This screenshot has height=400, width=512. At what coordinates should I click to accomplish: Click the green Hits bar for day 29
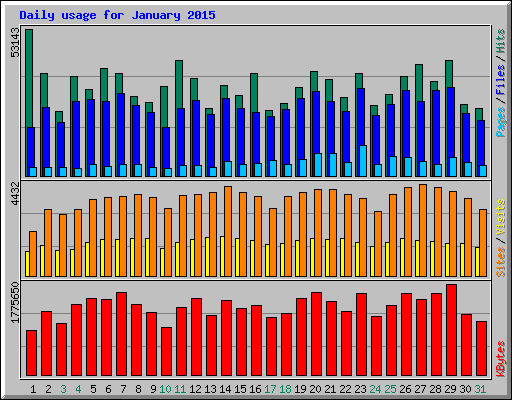[x=449, y=74]
